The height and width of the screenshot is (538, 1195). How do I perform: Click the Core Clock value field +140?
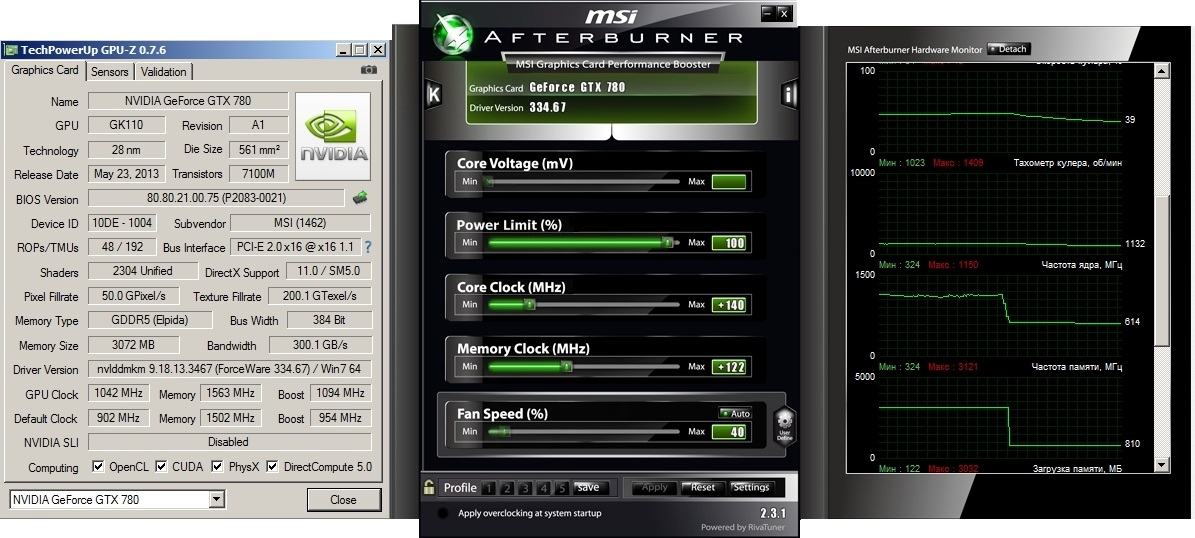pyautogui.click(x=729, y=305)
